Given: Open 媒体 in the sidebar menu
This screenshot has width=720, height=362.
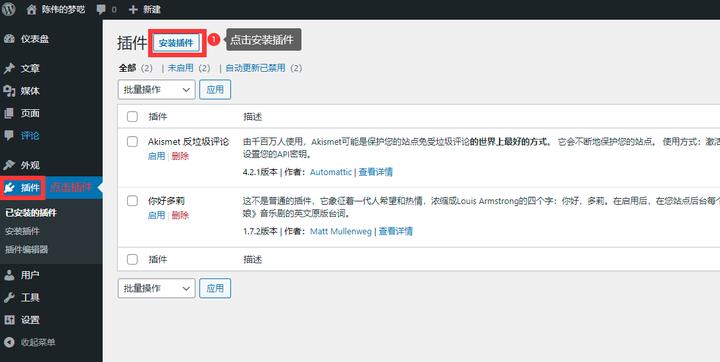Looking at the screenshot, I should click(30, 91).
